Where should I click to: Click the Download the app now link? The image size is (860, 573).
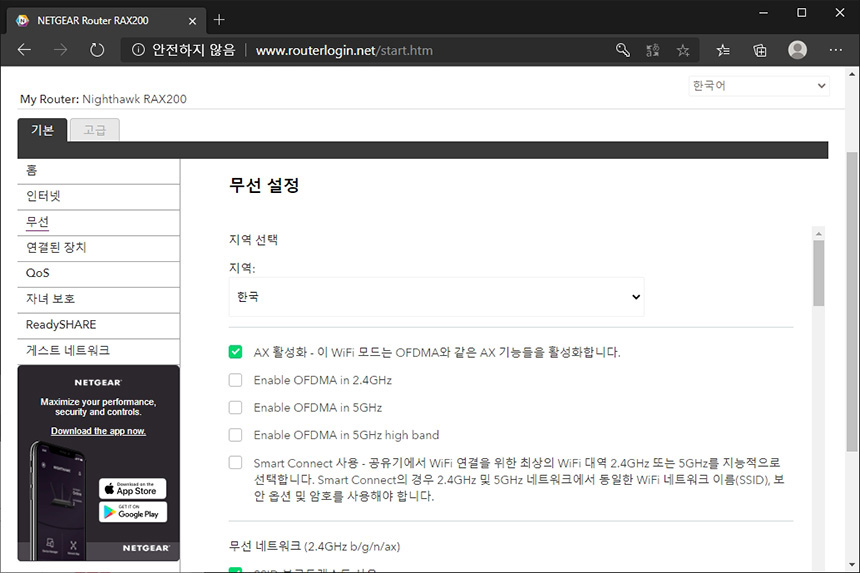pyautogui.click(x=98, y=431)
